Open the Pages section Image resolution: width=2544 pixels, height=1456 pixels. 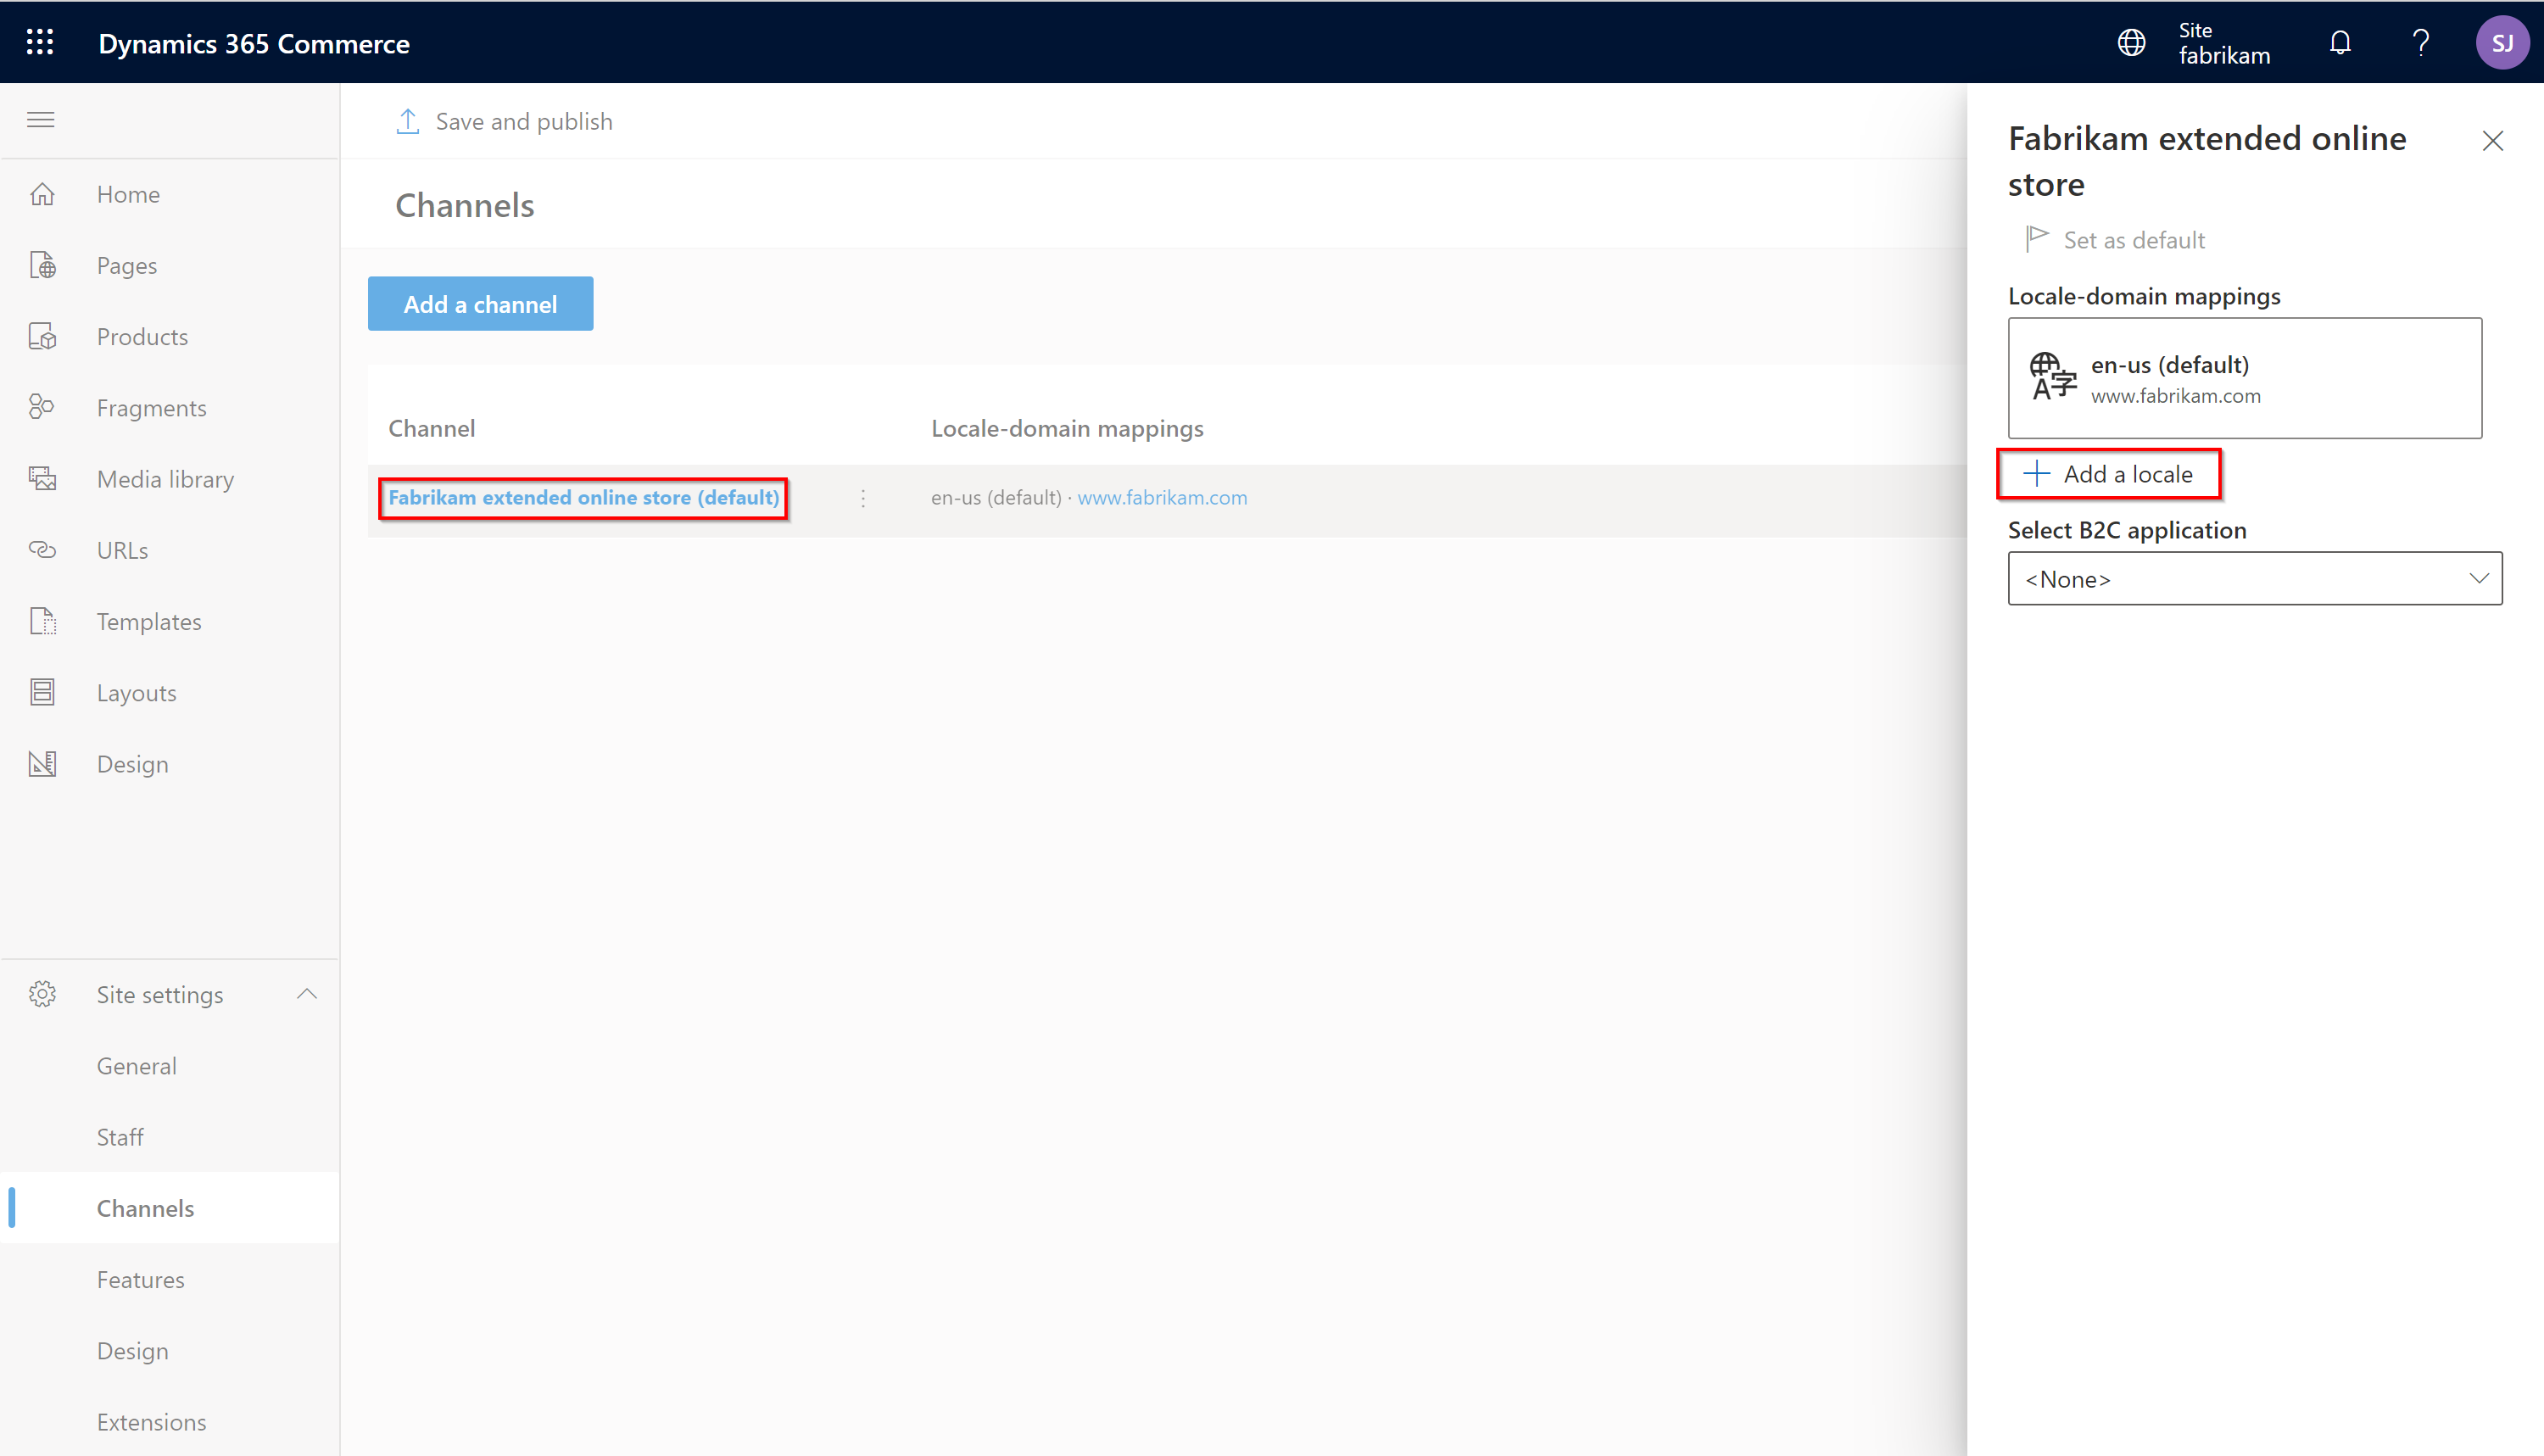pyautogui.click(x=126, y=264)
